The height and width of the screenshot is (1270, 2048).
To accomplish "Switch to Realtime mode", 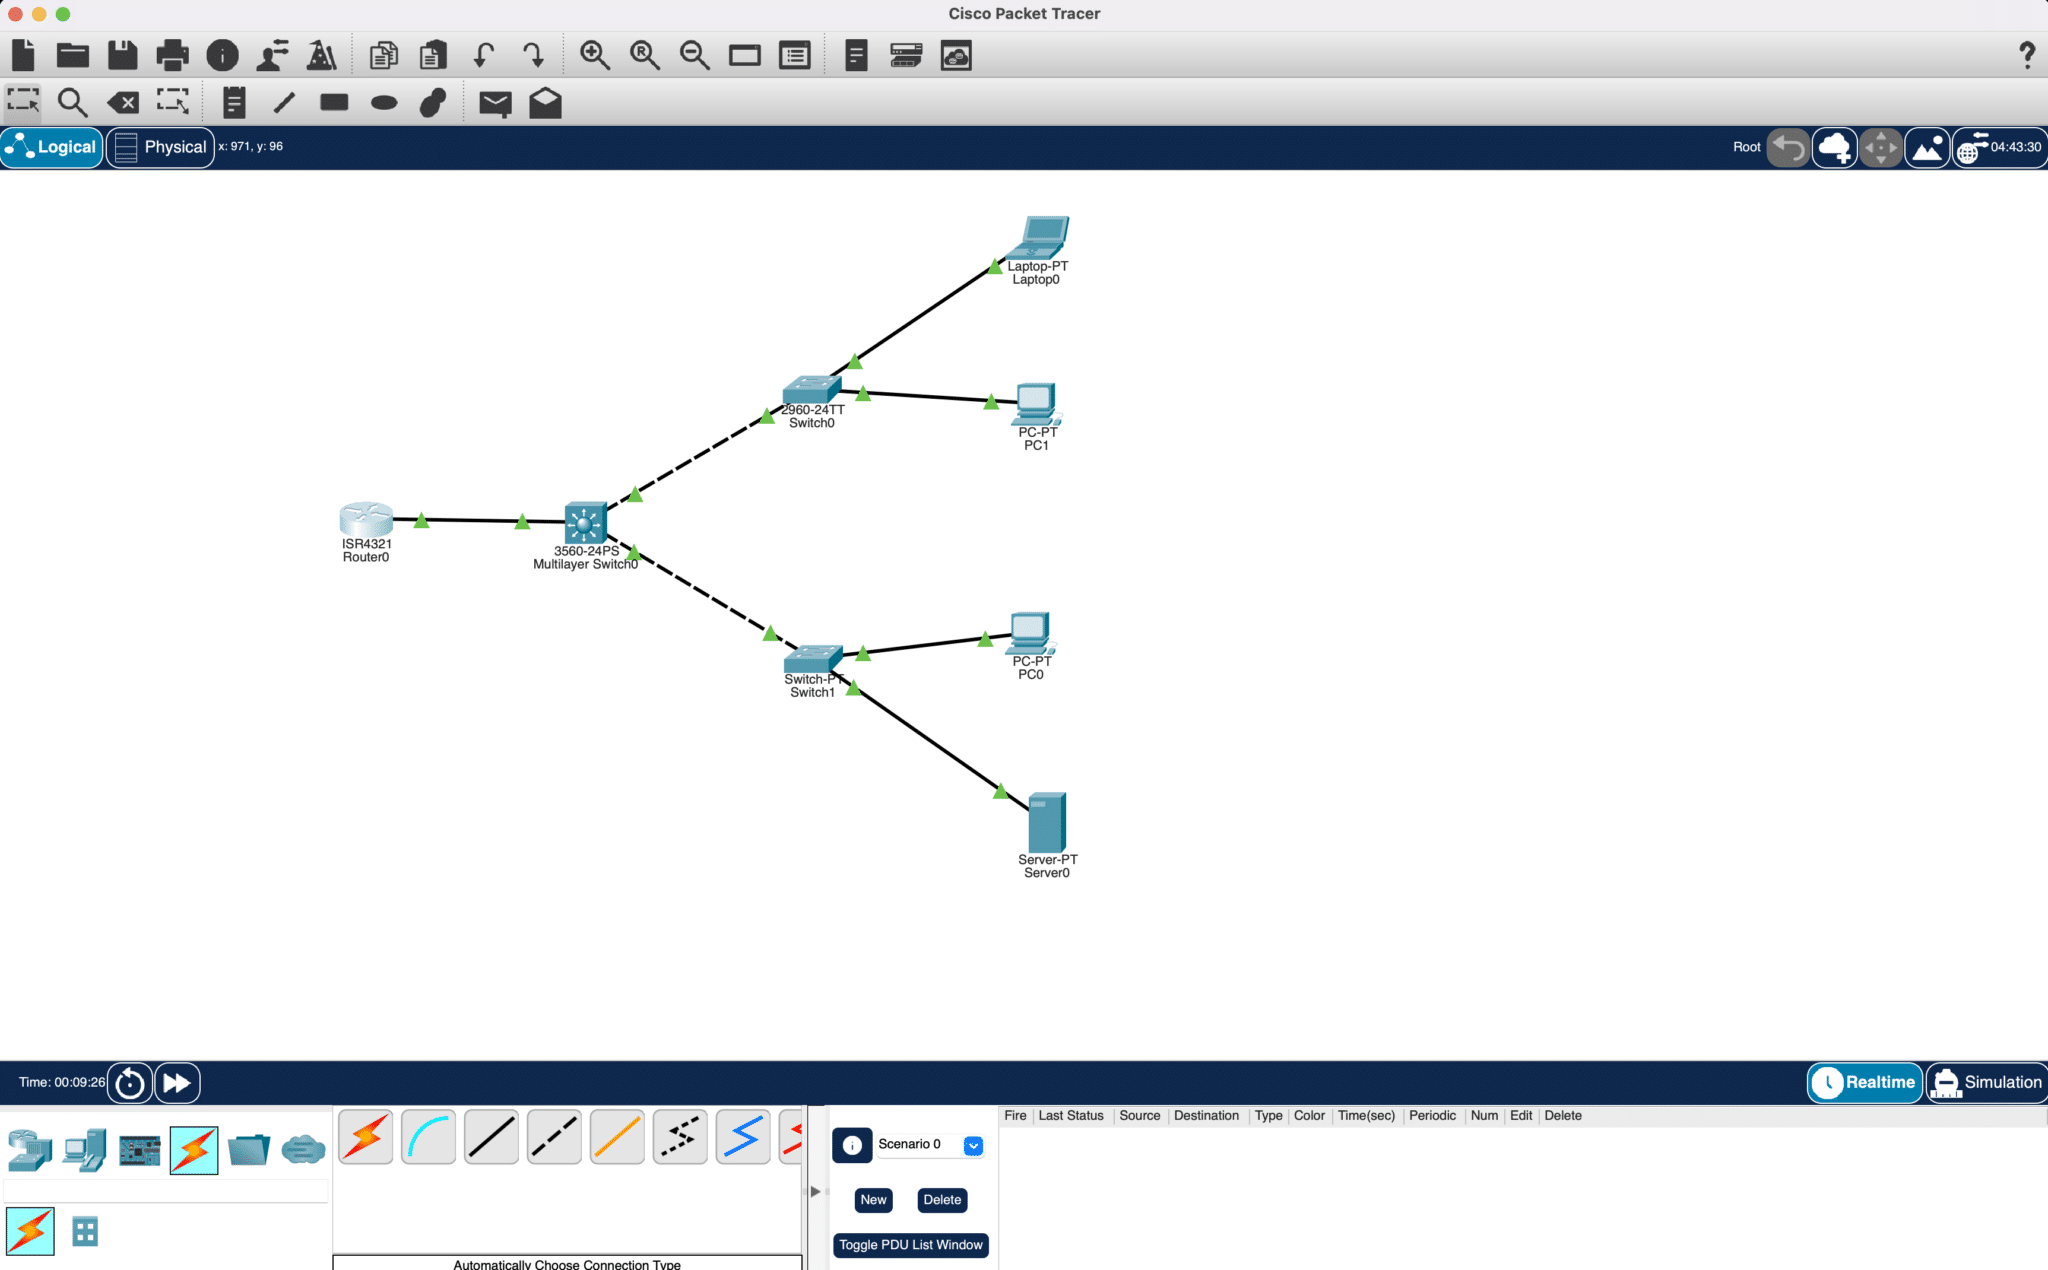I will point(1865,1082).
